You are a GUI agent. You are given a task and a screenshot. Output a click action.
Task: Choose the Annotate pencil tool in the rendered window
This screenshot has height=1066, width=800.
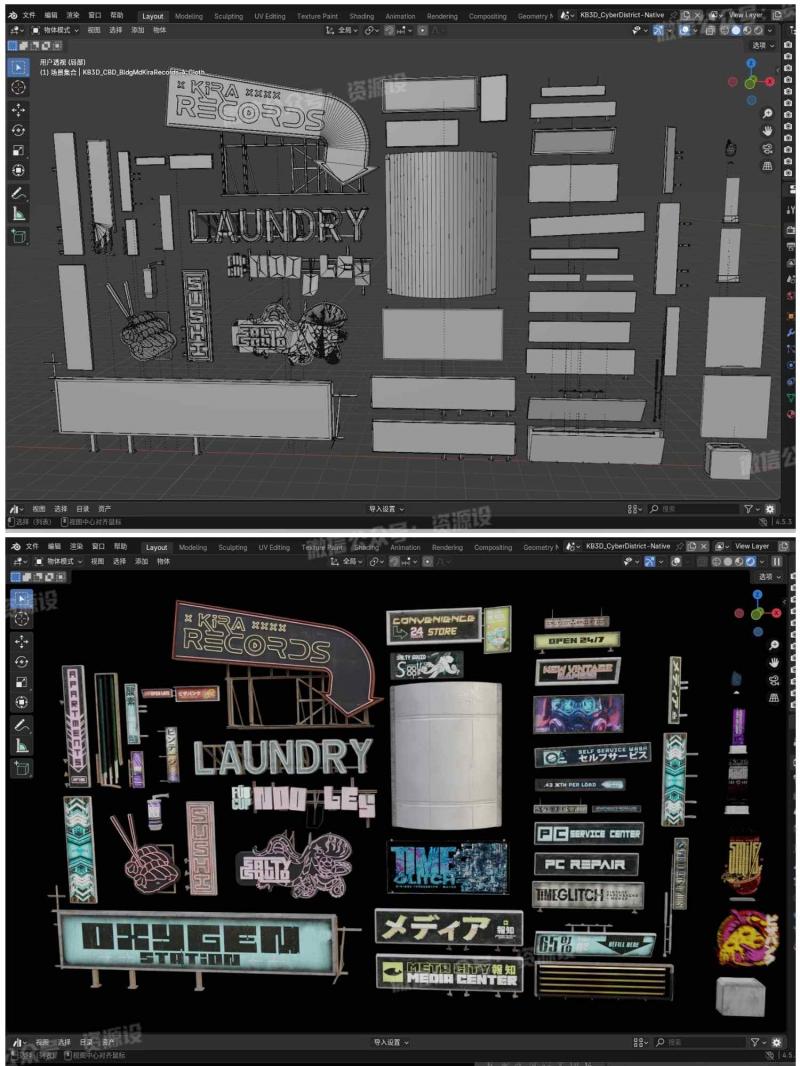coord(18,723)
